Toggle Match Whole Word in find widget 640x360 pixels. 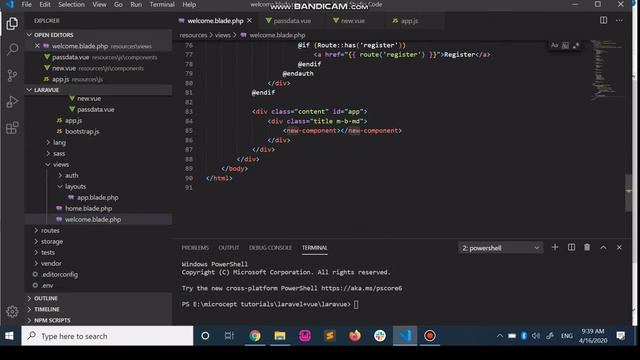coord(565,45)
